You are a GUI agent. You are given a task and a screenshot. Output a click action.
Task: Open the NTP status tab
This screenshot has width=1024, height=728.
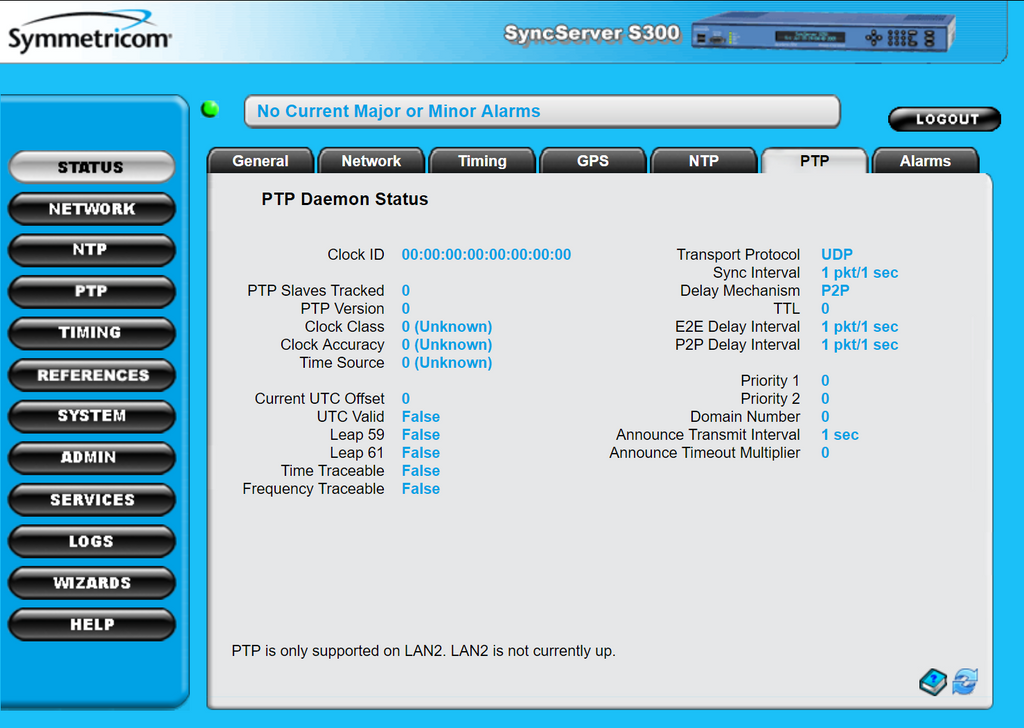704,161
